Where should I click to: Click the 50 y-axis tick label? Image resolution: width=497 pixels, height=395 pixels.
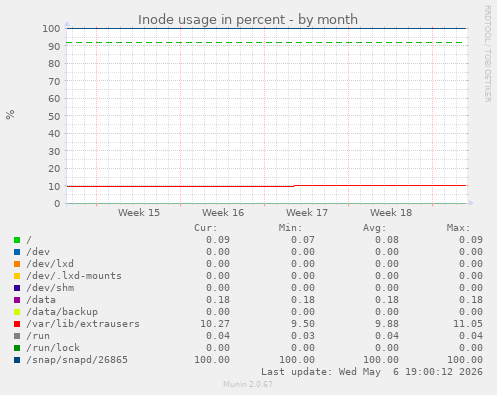pos(54,116)
